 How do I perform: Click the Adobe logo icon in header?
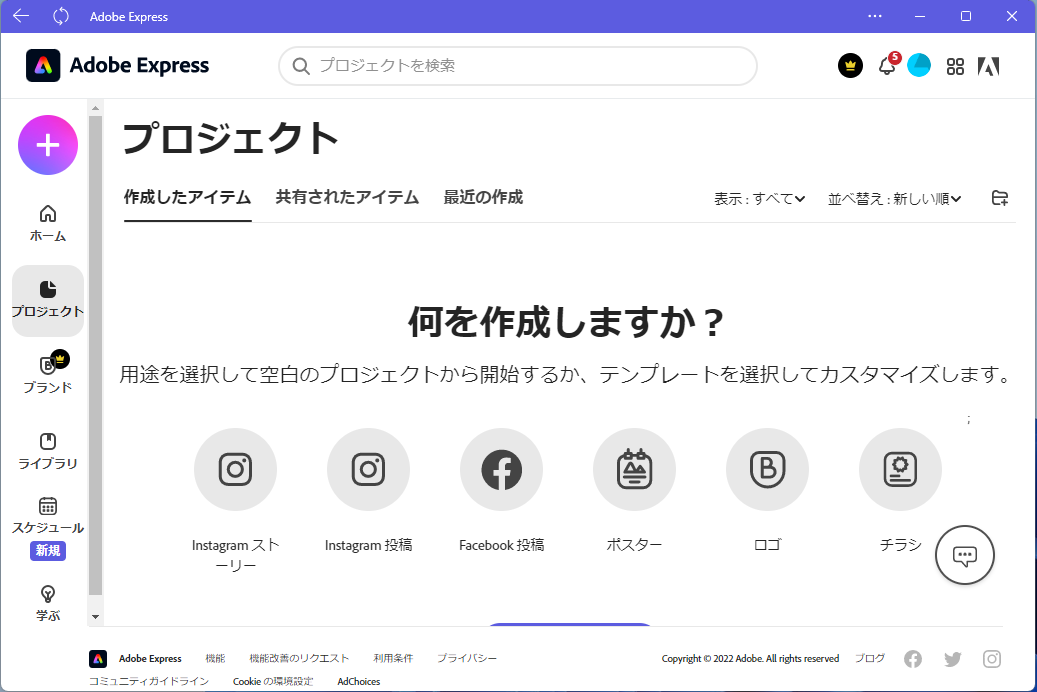tap(989, 66)
